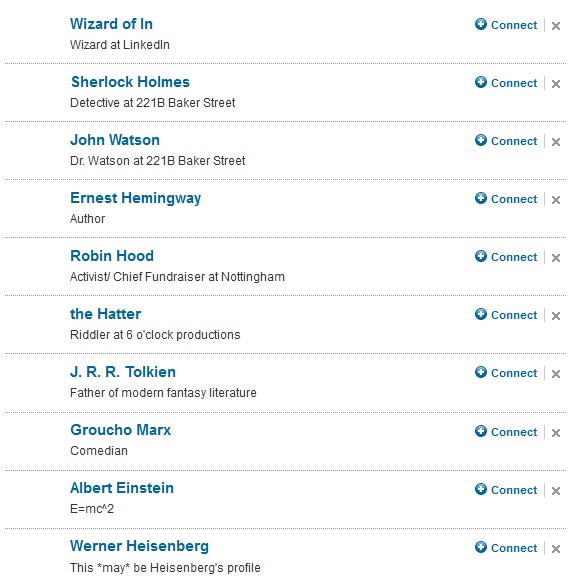
Task: Open Sherlock Holmes profile name link
Action: pos(130,82)
